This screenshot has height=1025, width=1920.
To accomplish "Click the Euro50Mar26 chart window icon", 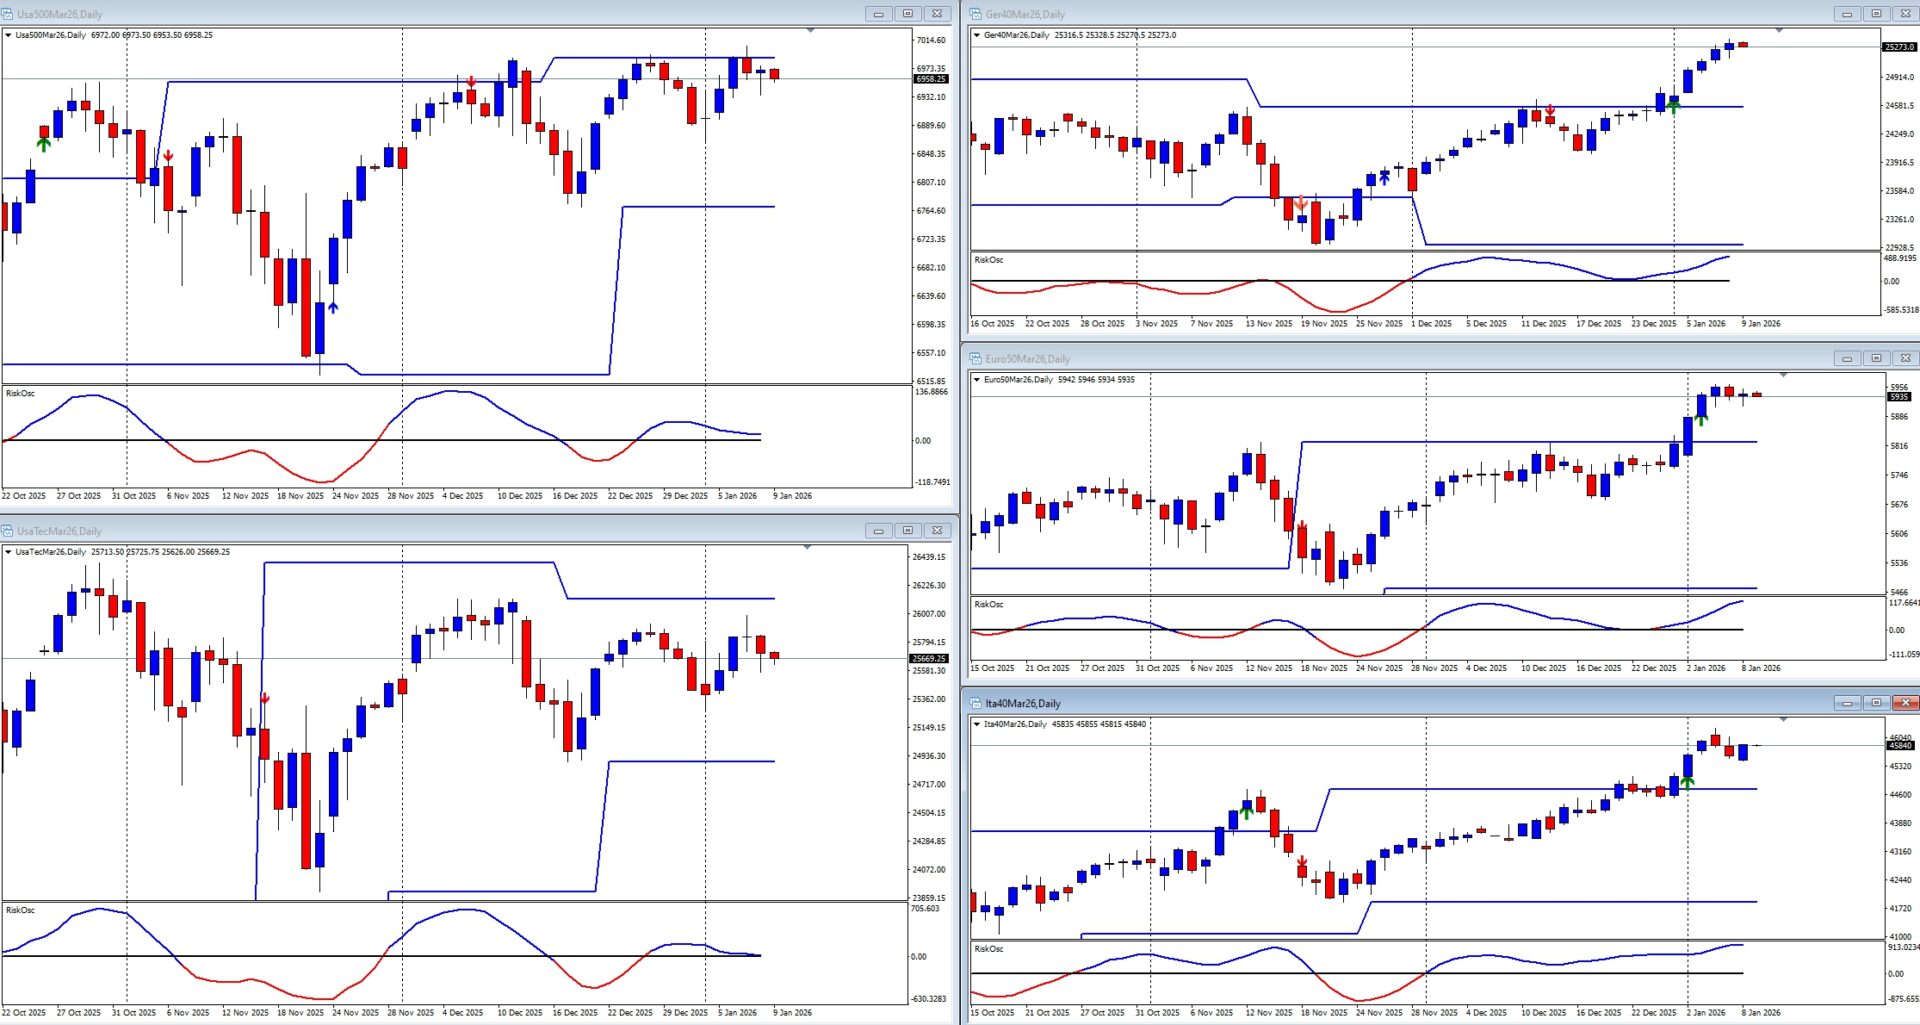I will 976,359.
